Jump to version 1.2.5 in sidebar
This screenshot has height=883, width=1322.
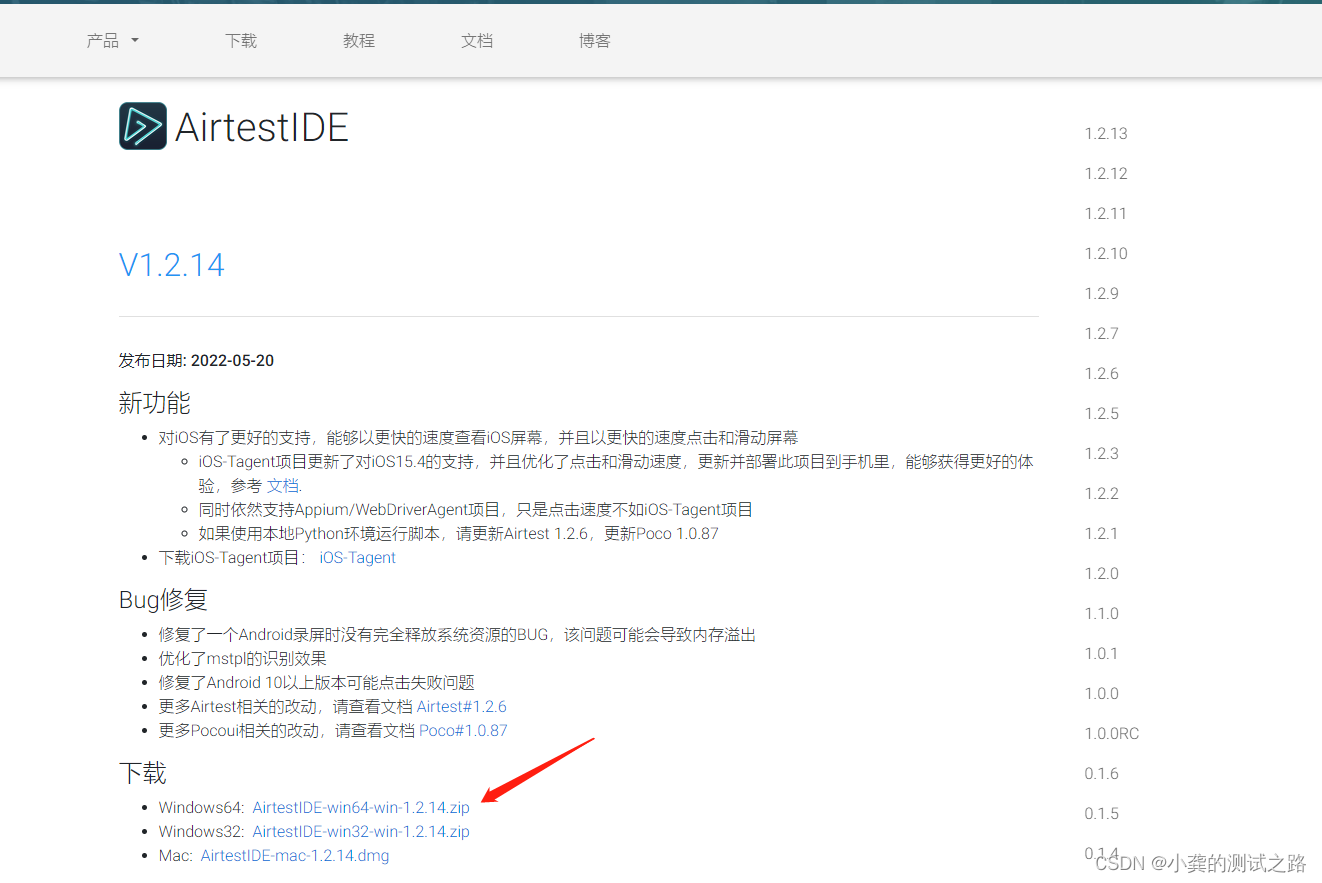[1102, 414]
